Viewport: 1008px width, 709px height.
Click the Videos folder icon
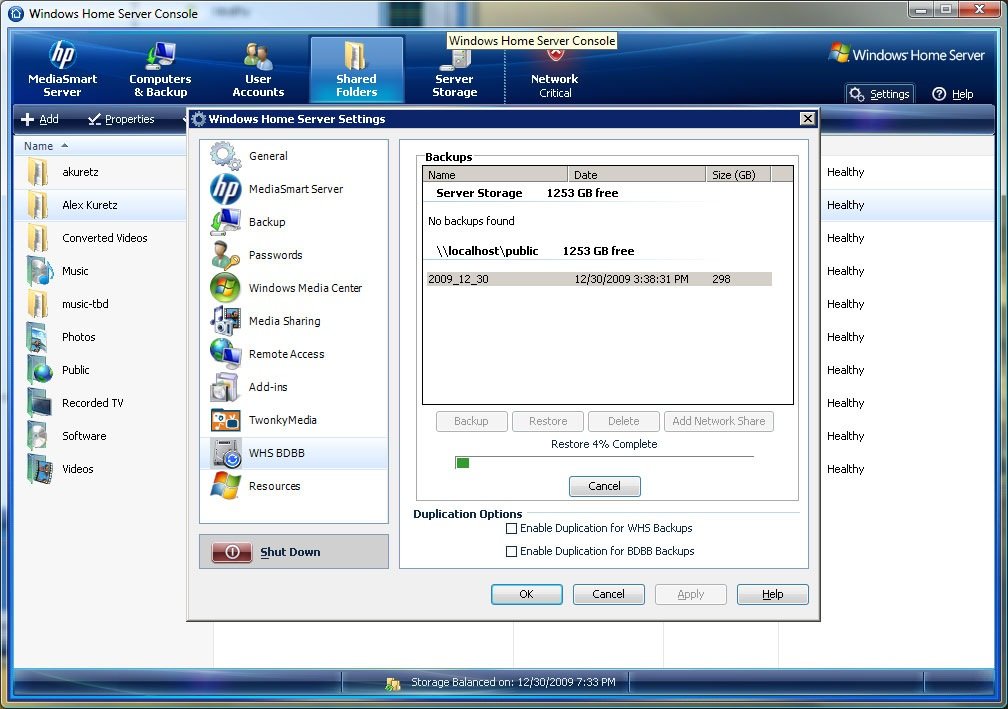click(39, 469)
